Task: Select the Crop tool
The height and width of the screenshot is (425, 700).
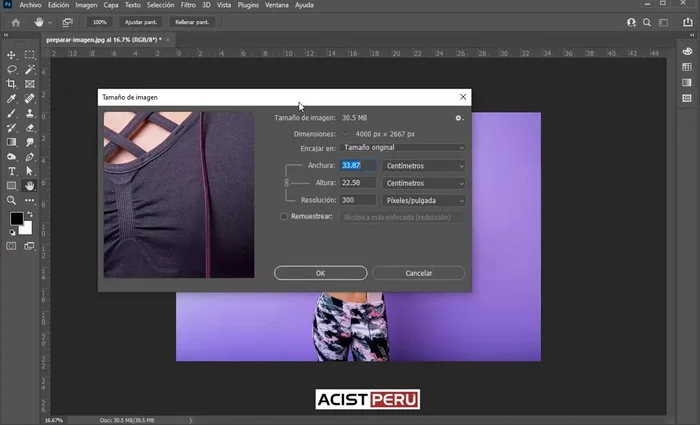Action: pyautogui.click(x=11, y=84)
